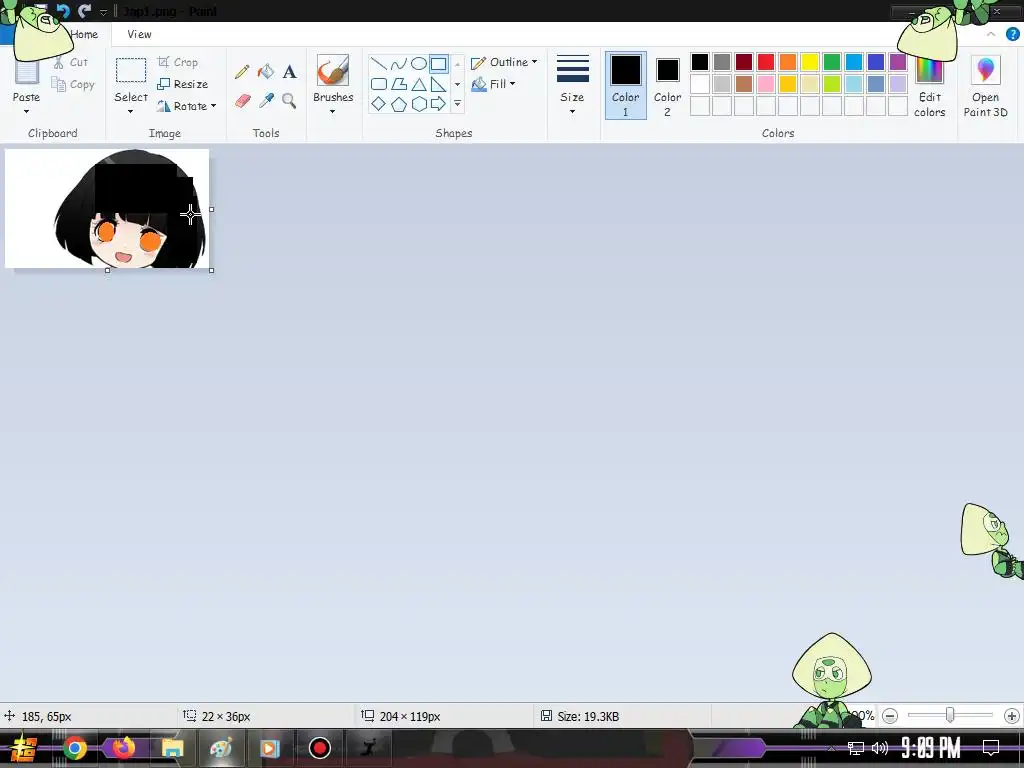Select the Color picker eyedropper tool
The image size is (1024, 768).
pos(266,101)
